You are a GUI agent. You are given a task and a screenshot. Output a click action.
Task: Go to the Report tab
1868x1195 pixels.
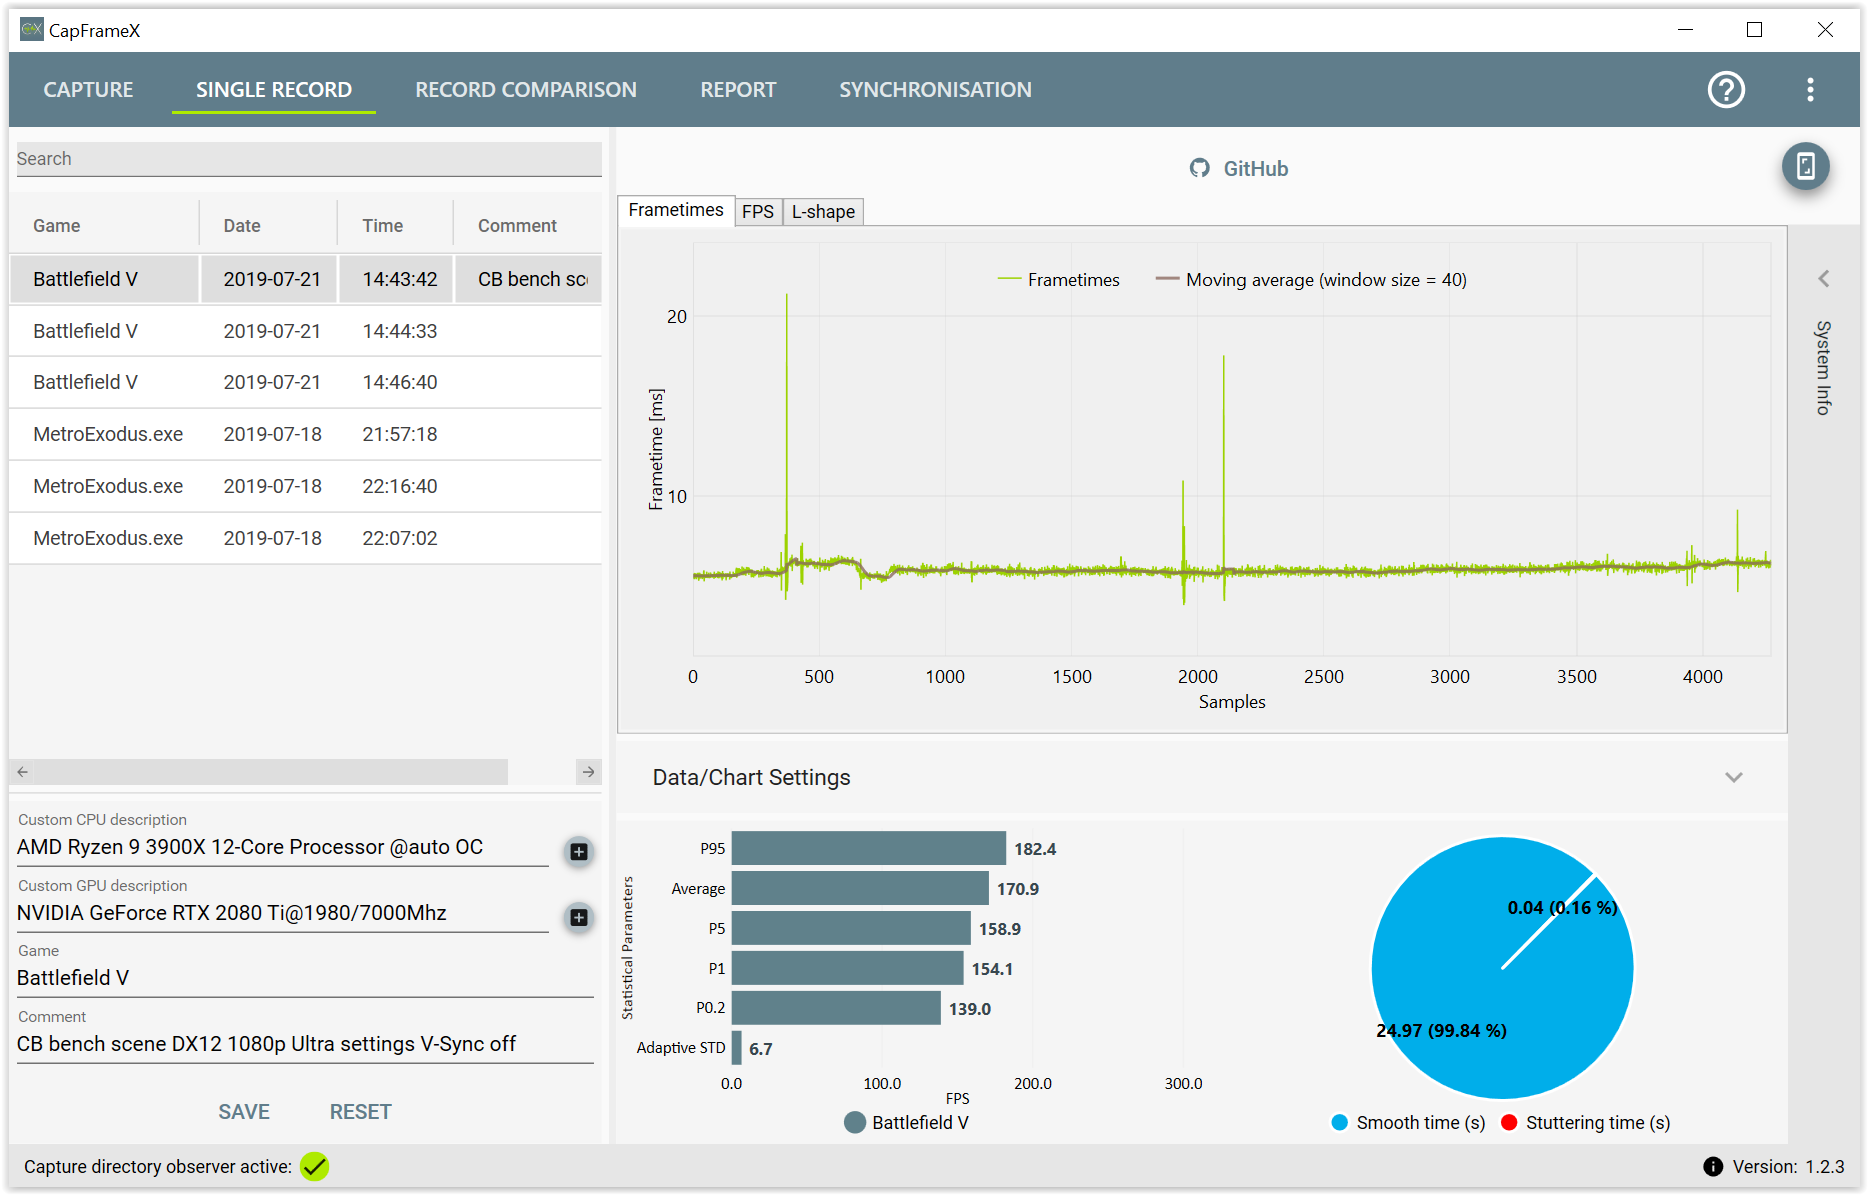coord(738,90)
